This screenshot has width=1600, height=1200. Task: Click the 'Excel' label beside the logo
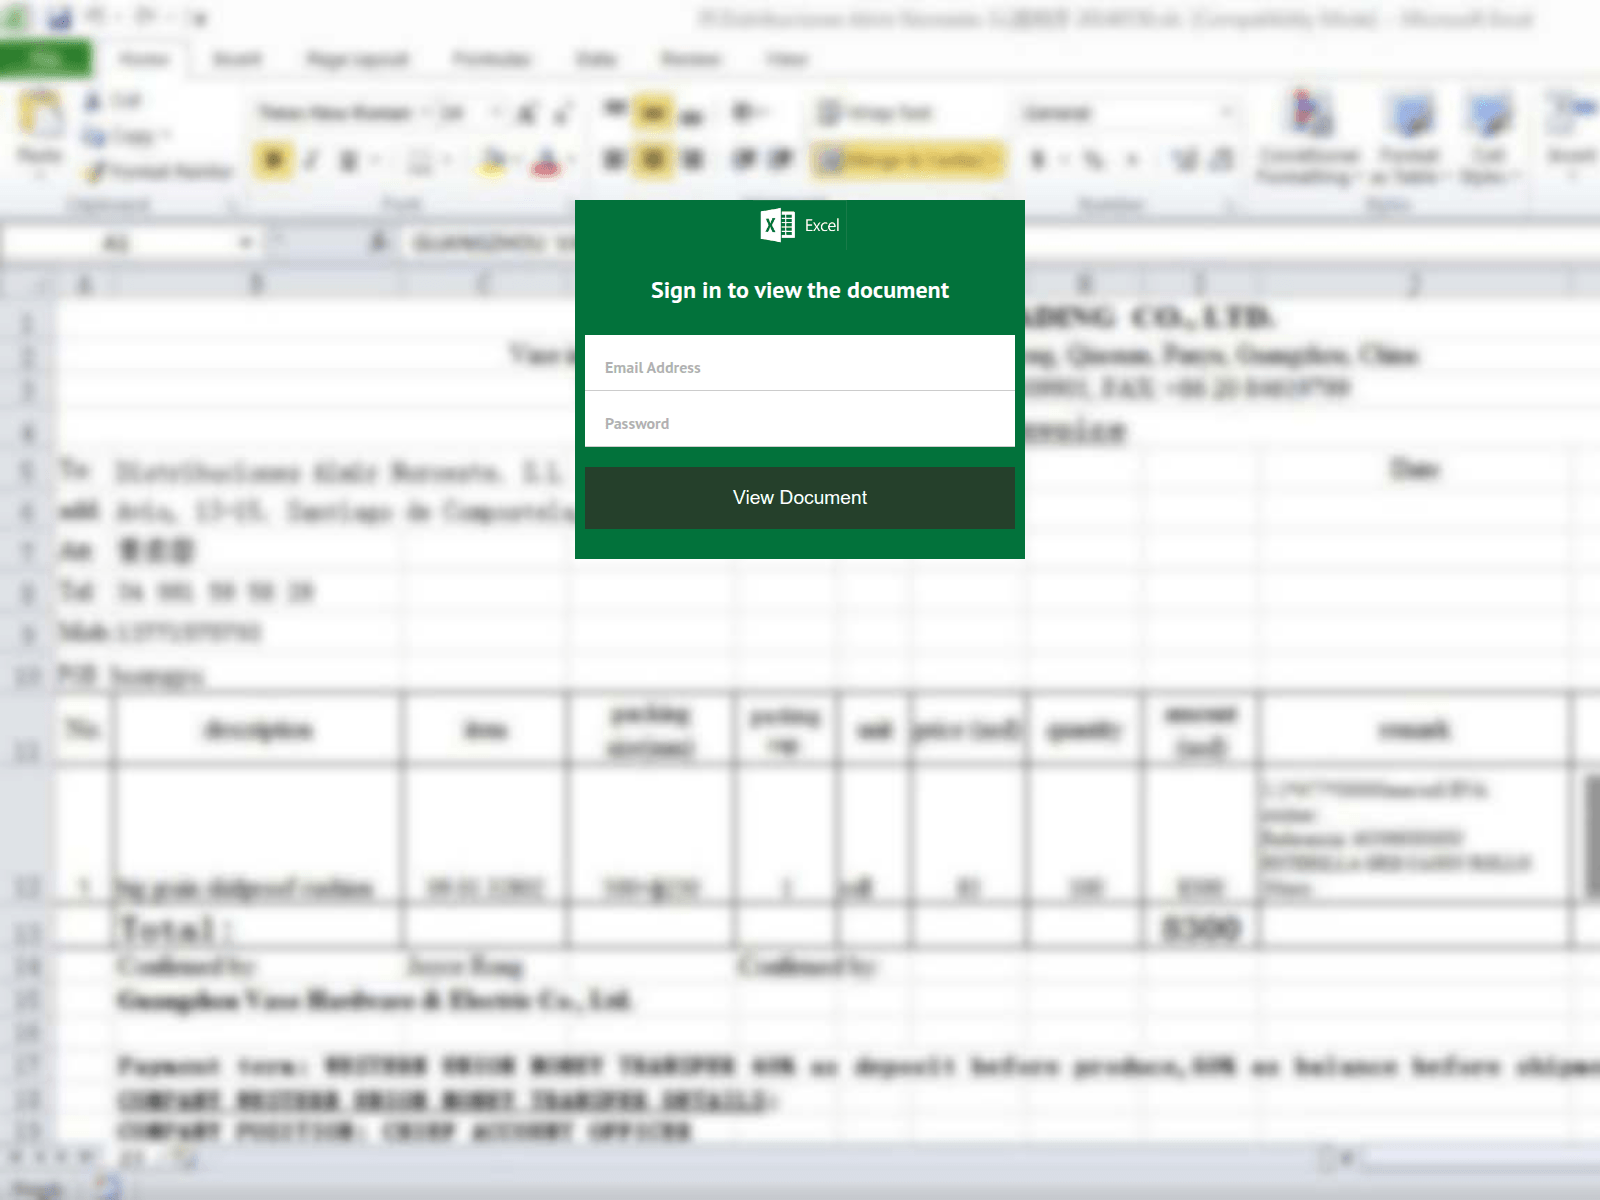click(x=822, y=226)
